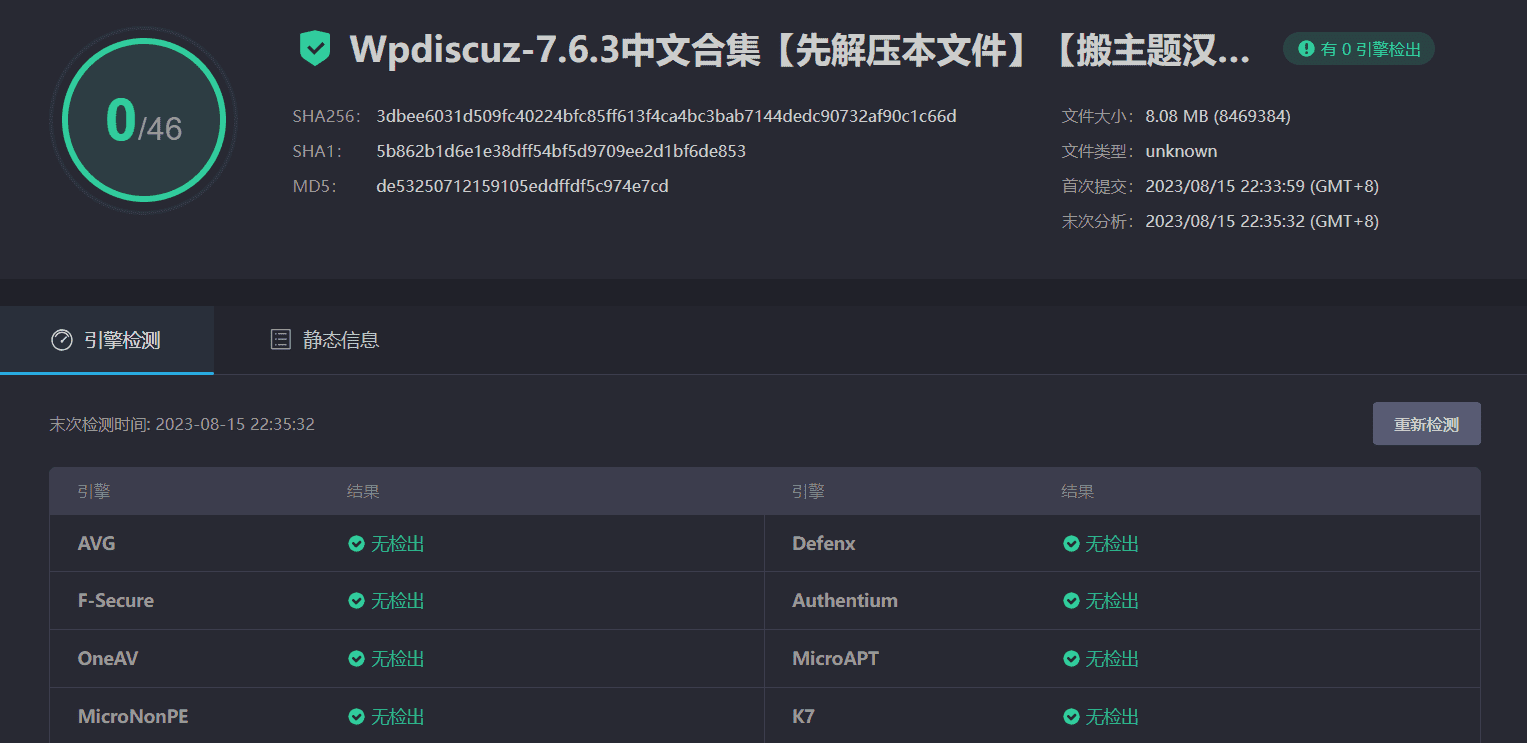Click the SHA1 label

pos(318,151)
